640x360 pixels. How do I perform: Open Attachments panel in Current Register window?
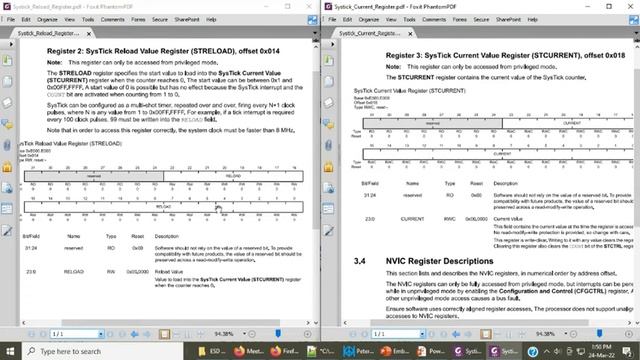click(x=329, y=145)
